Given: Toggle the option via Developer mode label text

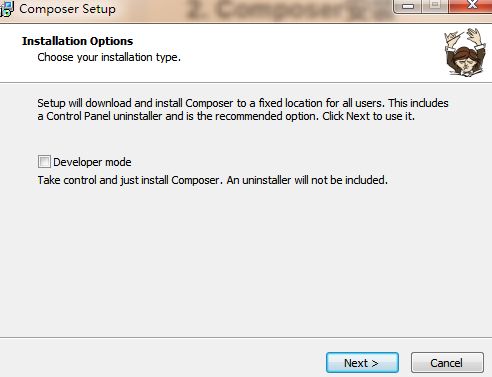Looking at the screenshot, I should pos(92,162).
